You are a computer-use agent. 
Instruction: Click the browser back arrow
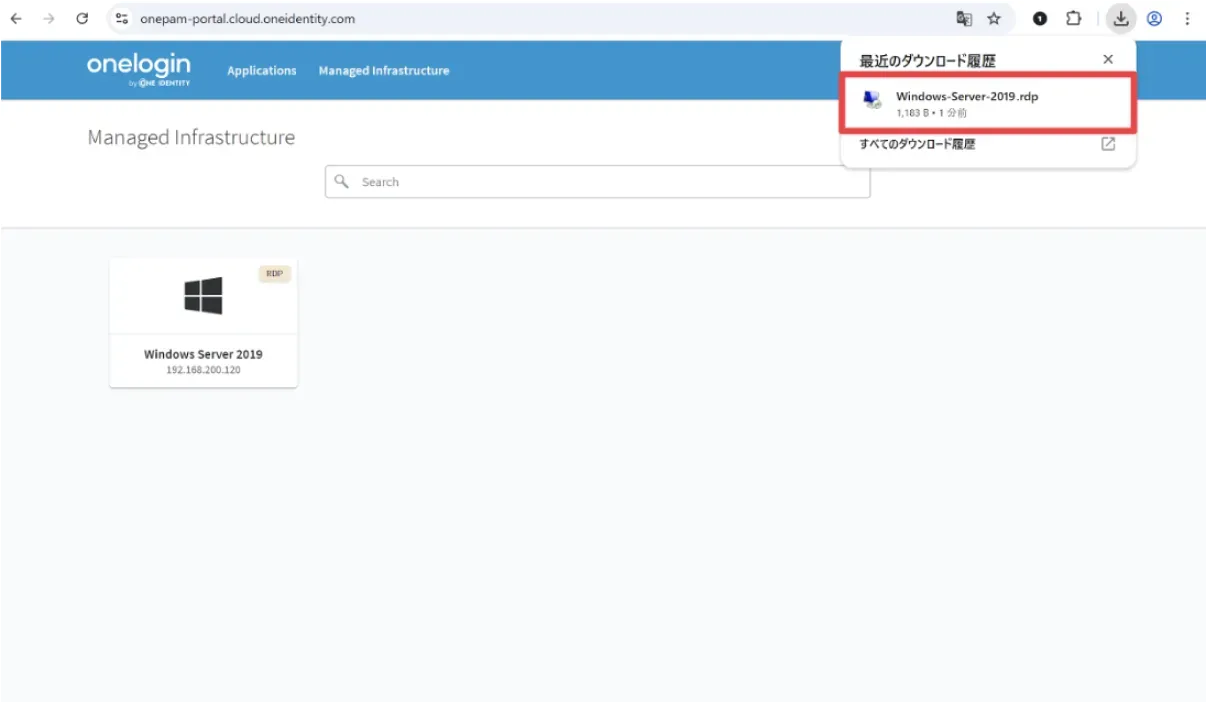[x=16, y=19]
